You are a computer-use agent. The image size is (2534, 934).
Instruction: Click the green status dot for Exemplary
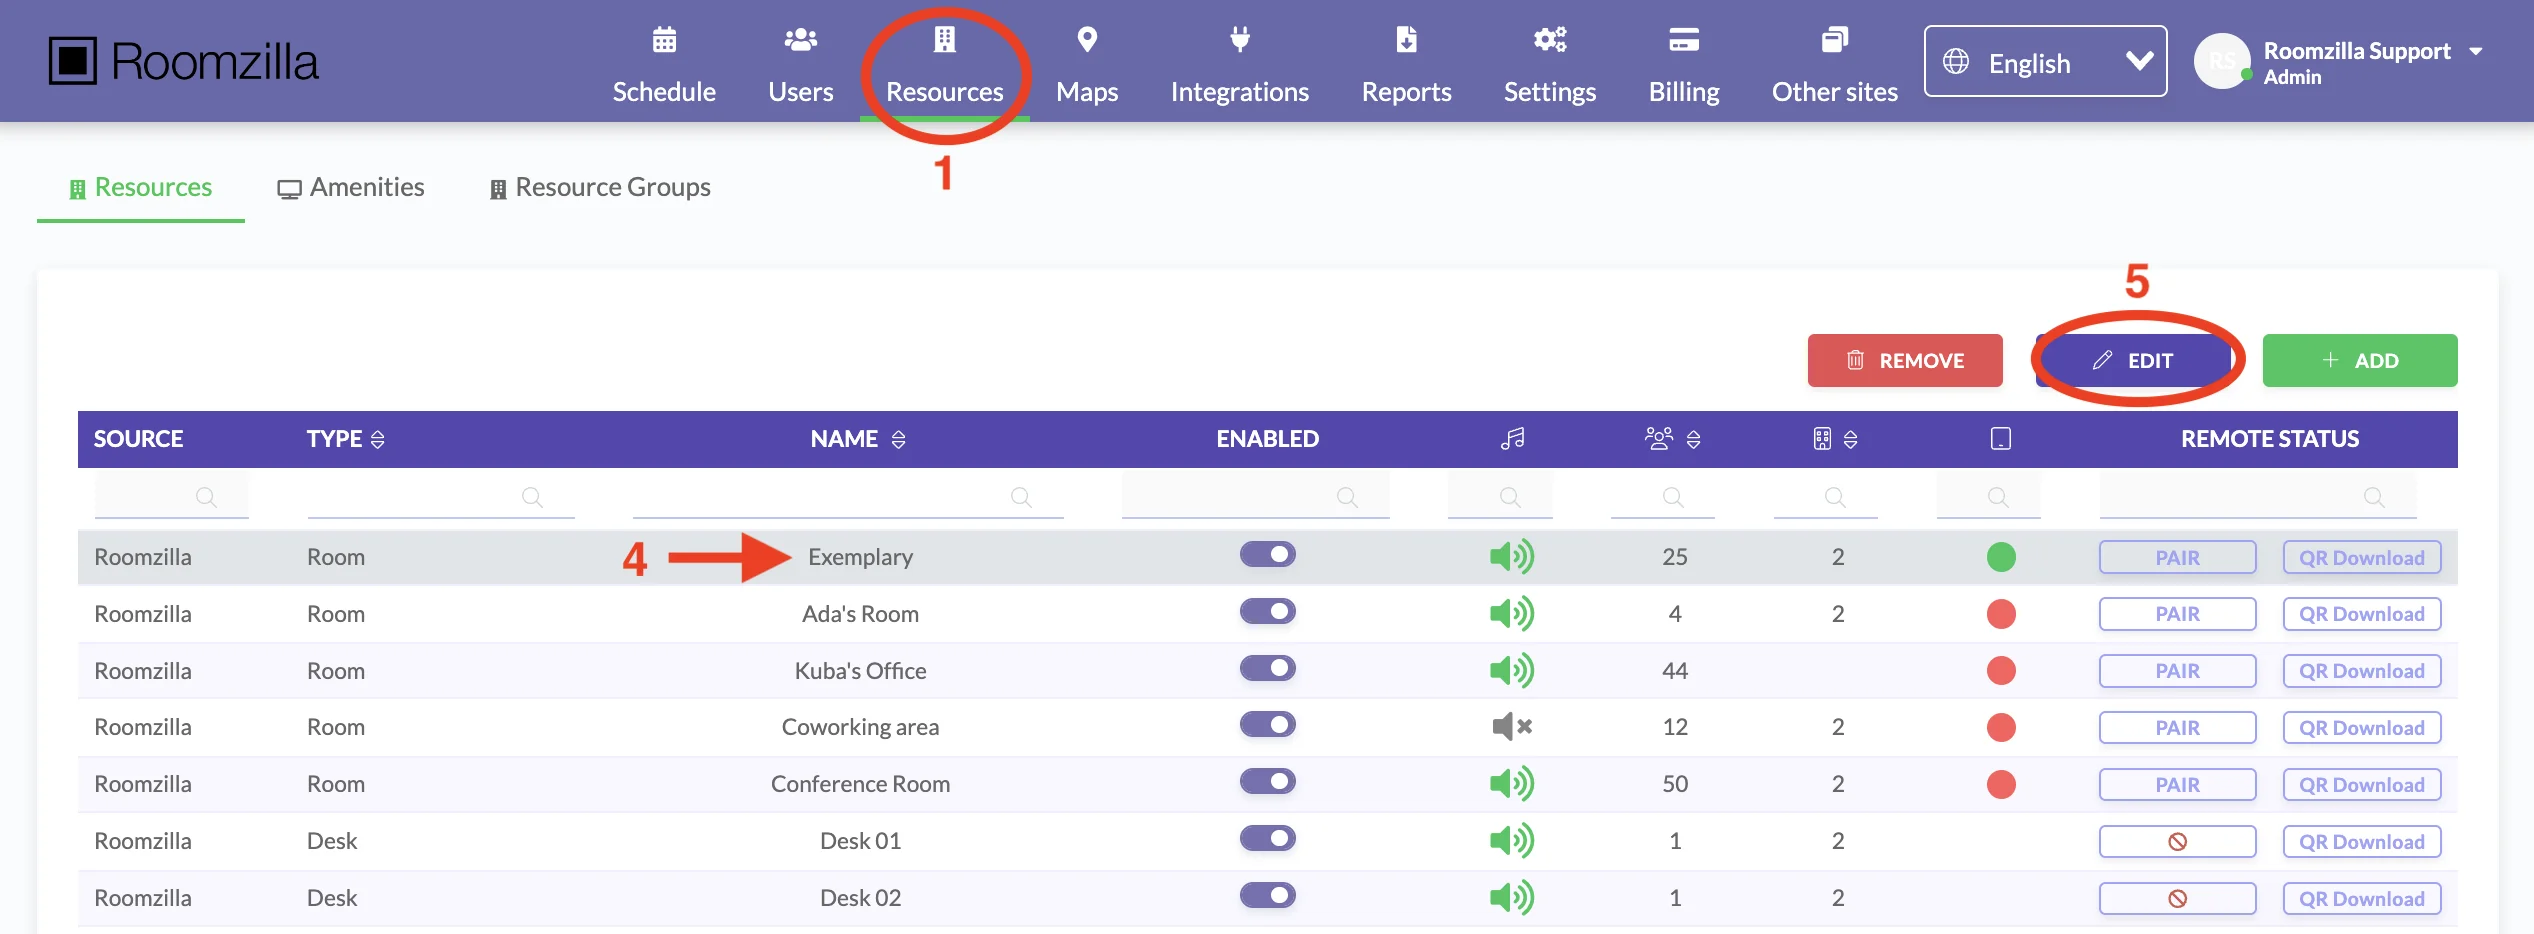(2000, 557)
